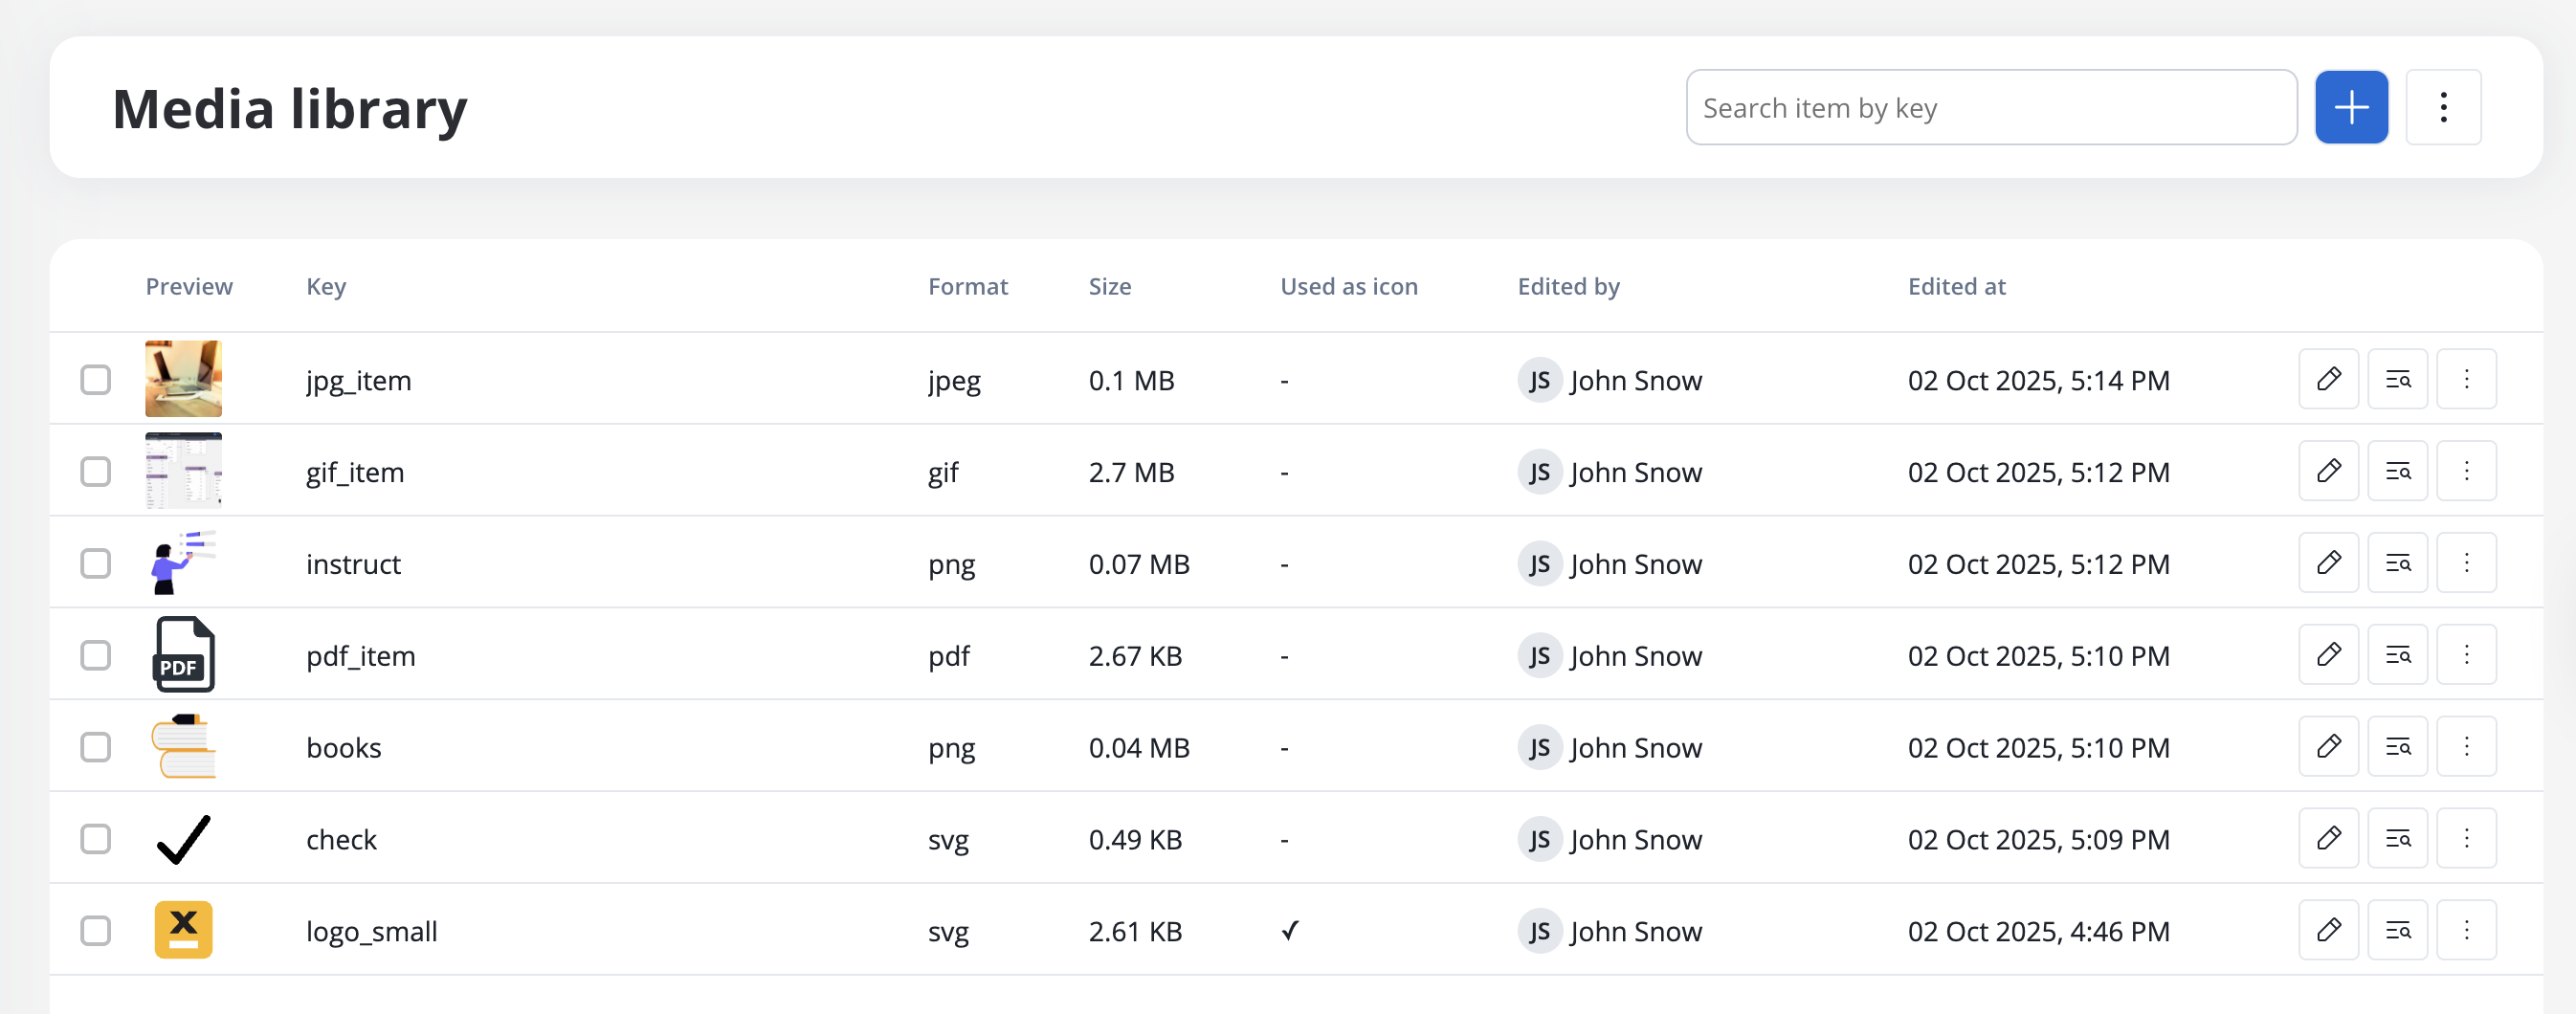
Task: Click the blue plus add media button
Action: coord(2350,107)
